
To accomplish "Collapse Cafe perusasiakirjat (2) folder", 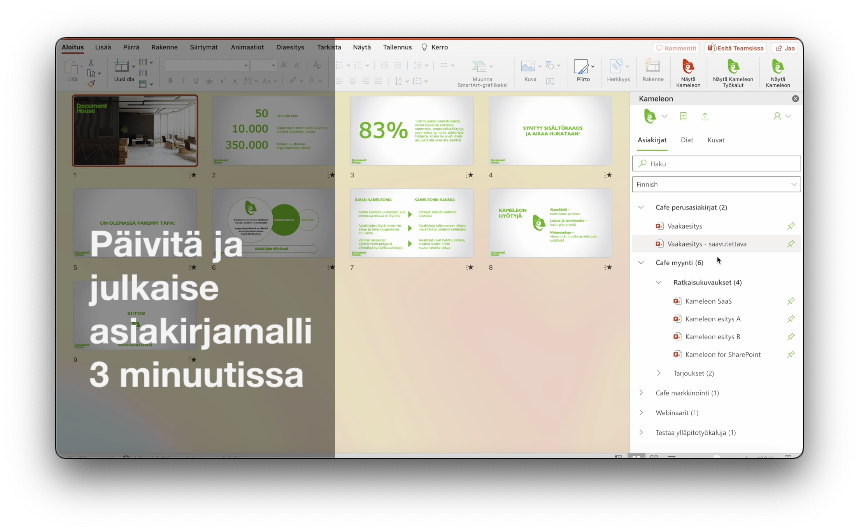I will (641, 207).
